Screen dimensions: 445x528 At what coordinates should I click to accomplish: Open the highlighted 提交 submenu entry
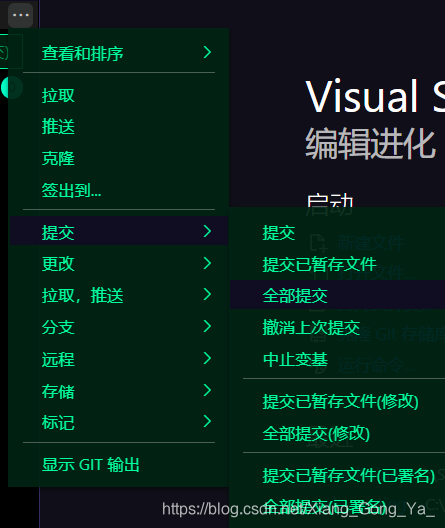(x=119, y=232)
